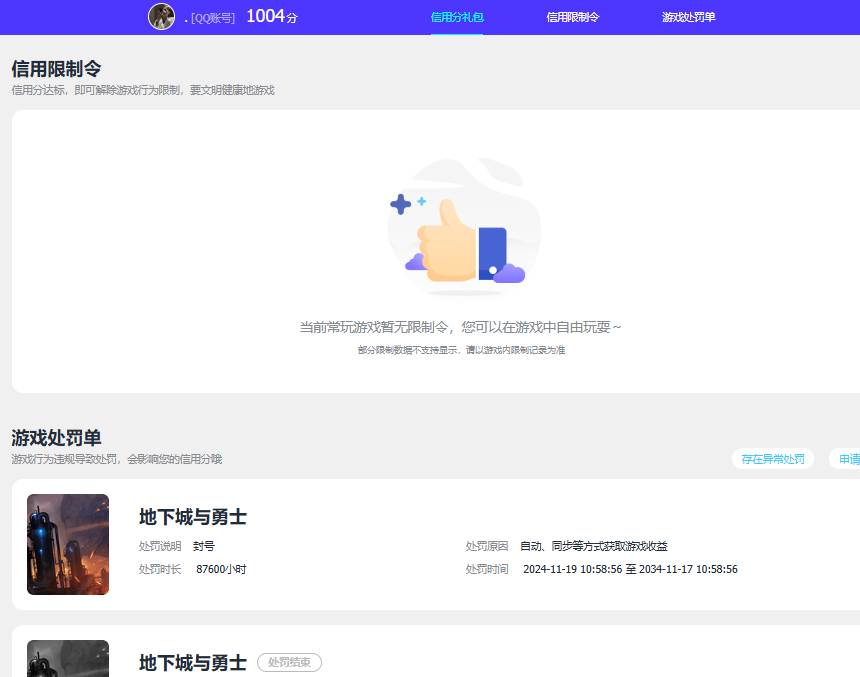Image resolution: width=860 pixels, height=677 pixels.
Task: Select first 地下城与勇士 punishment title
Action: [x=193, y=517]
